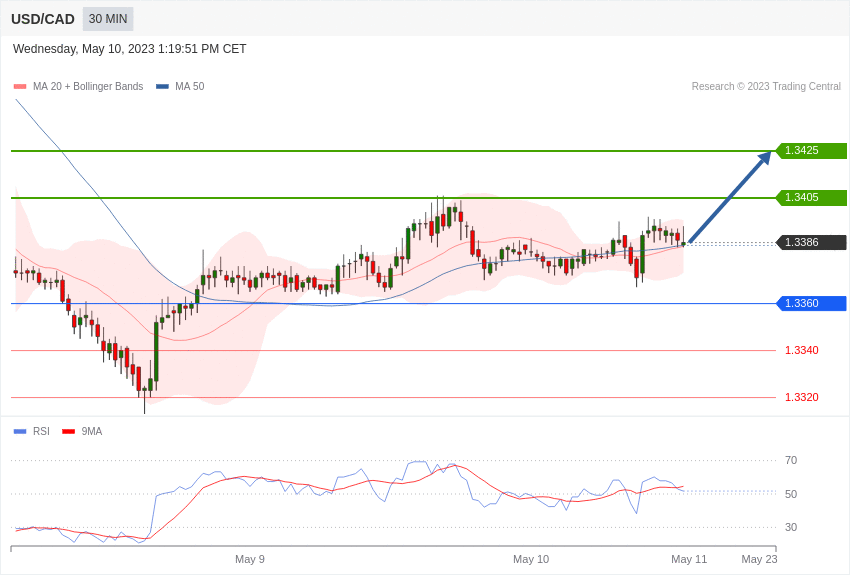Click the Wednesday, May 10, 2023 timestamp
850x576 pixels.
(129, 49)
